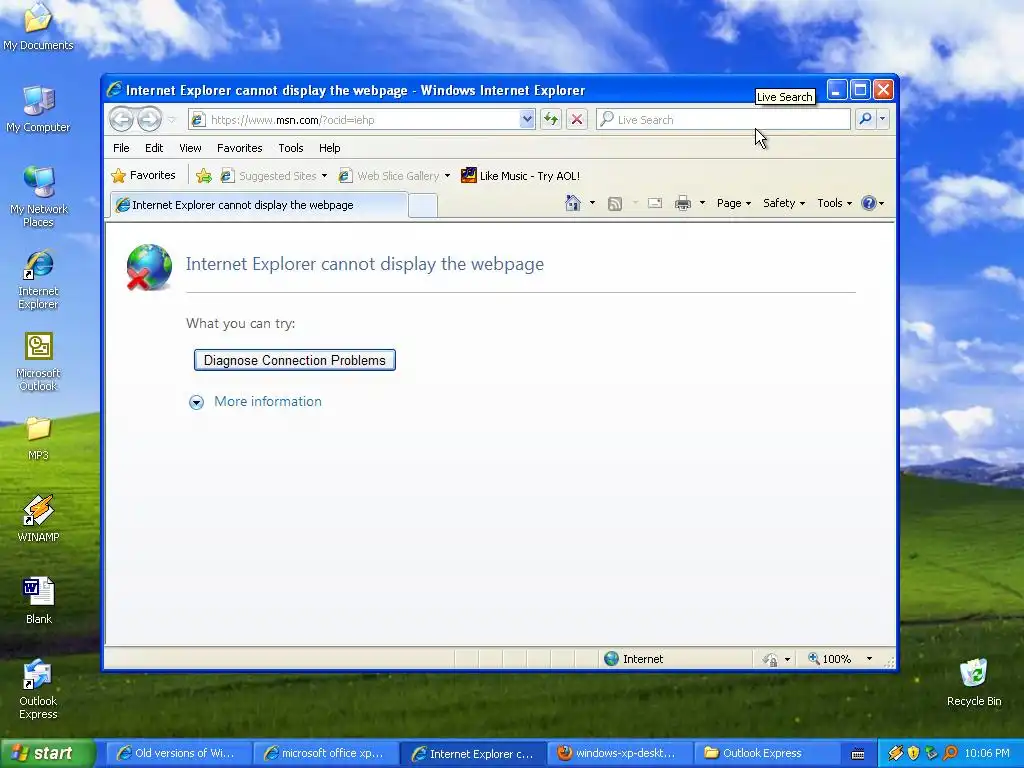Click the RSS feeds icon
This screenshot has height=768, width=1024.
615,204
